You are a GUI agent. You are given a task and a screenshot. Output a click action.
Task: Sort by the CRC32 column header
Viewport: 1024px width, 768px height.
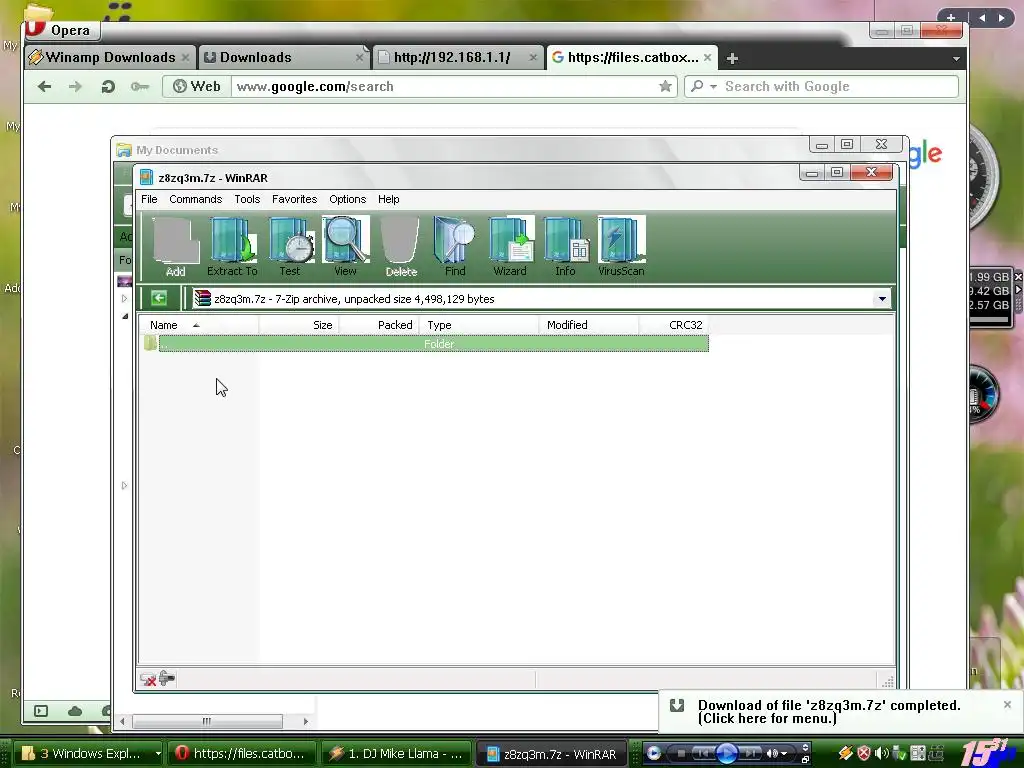(673, 325)
